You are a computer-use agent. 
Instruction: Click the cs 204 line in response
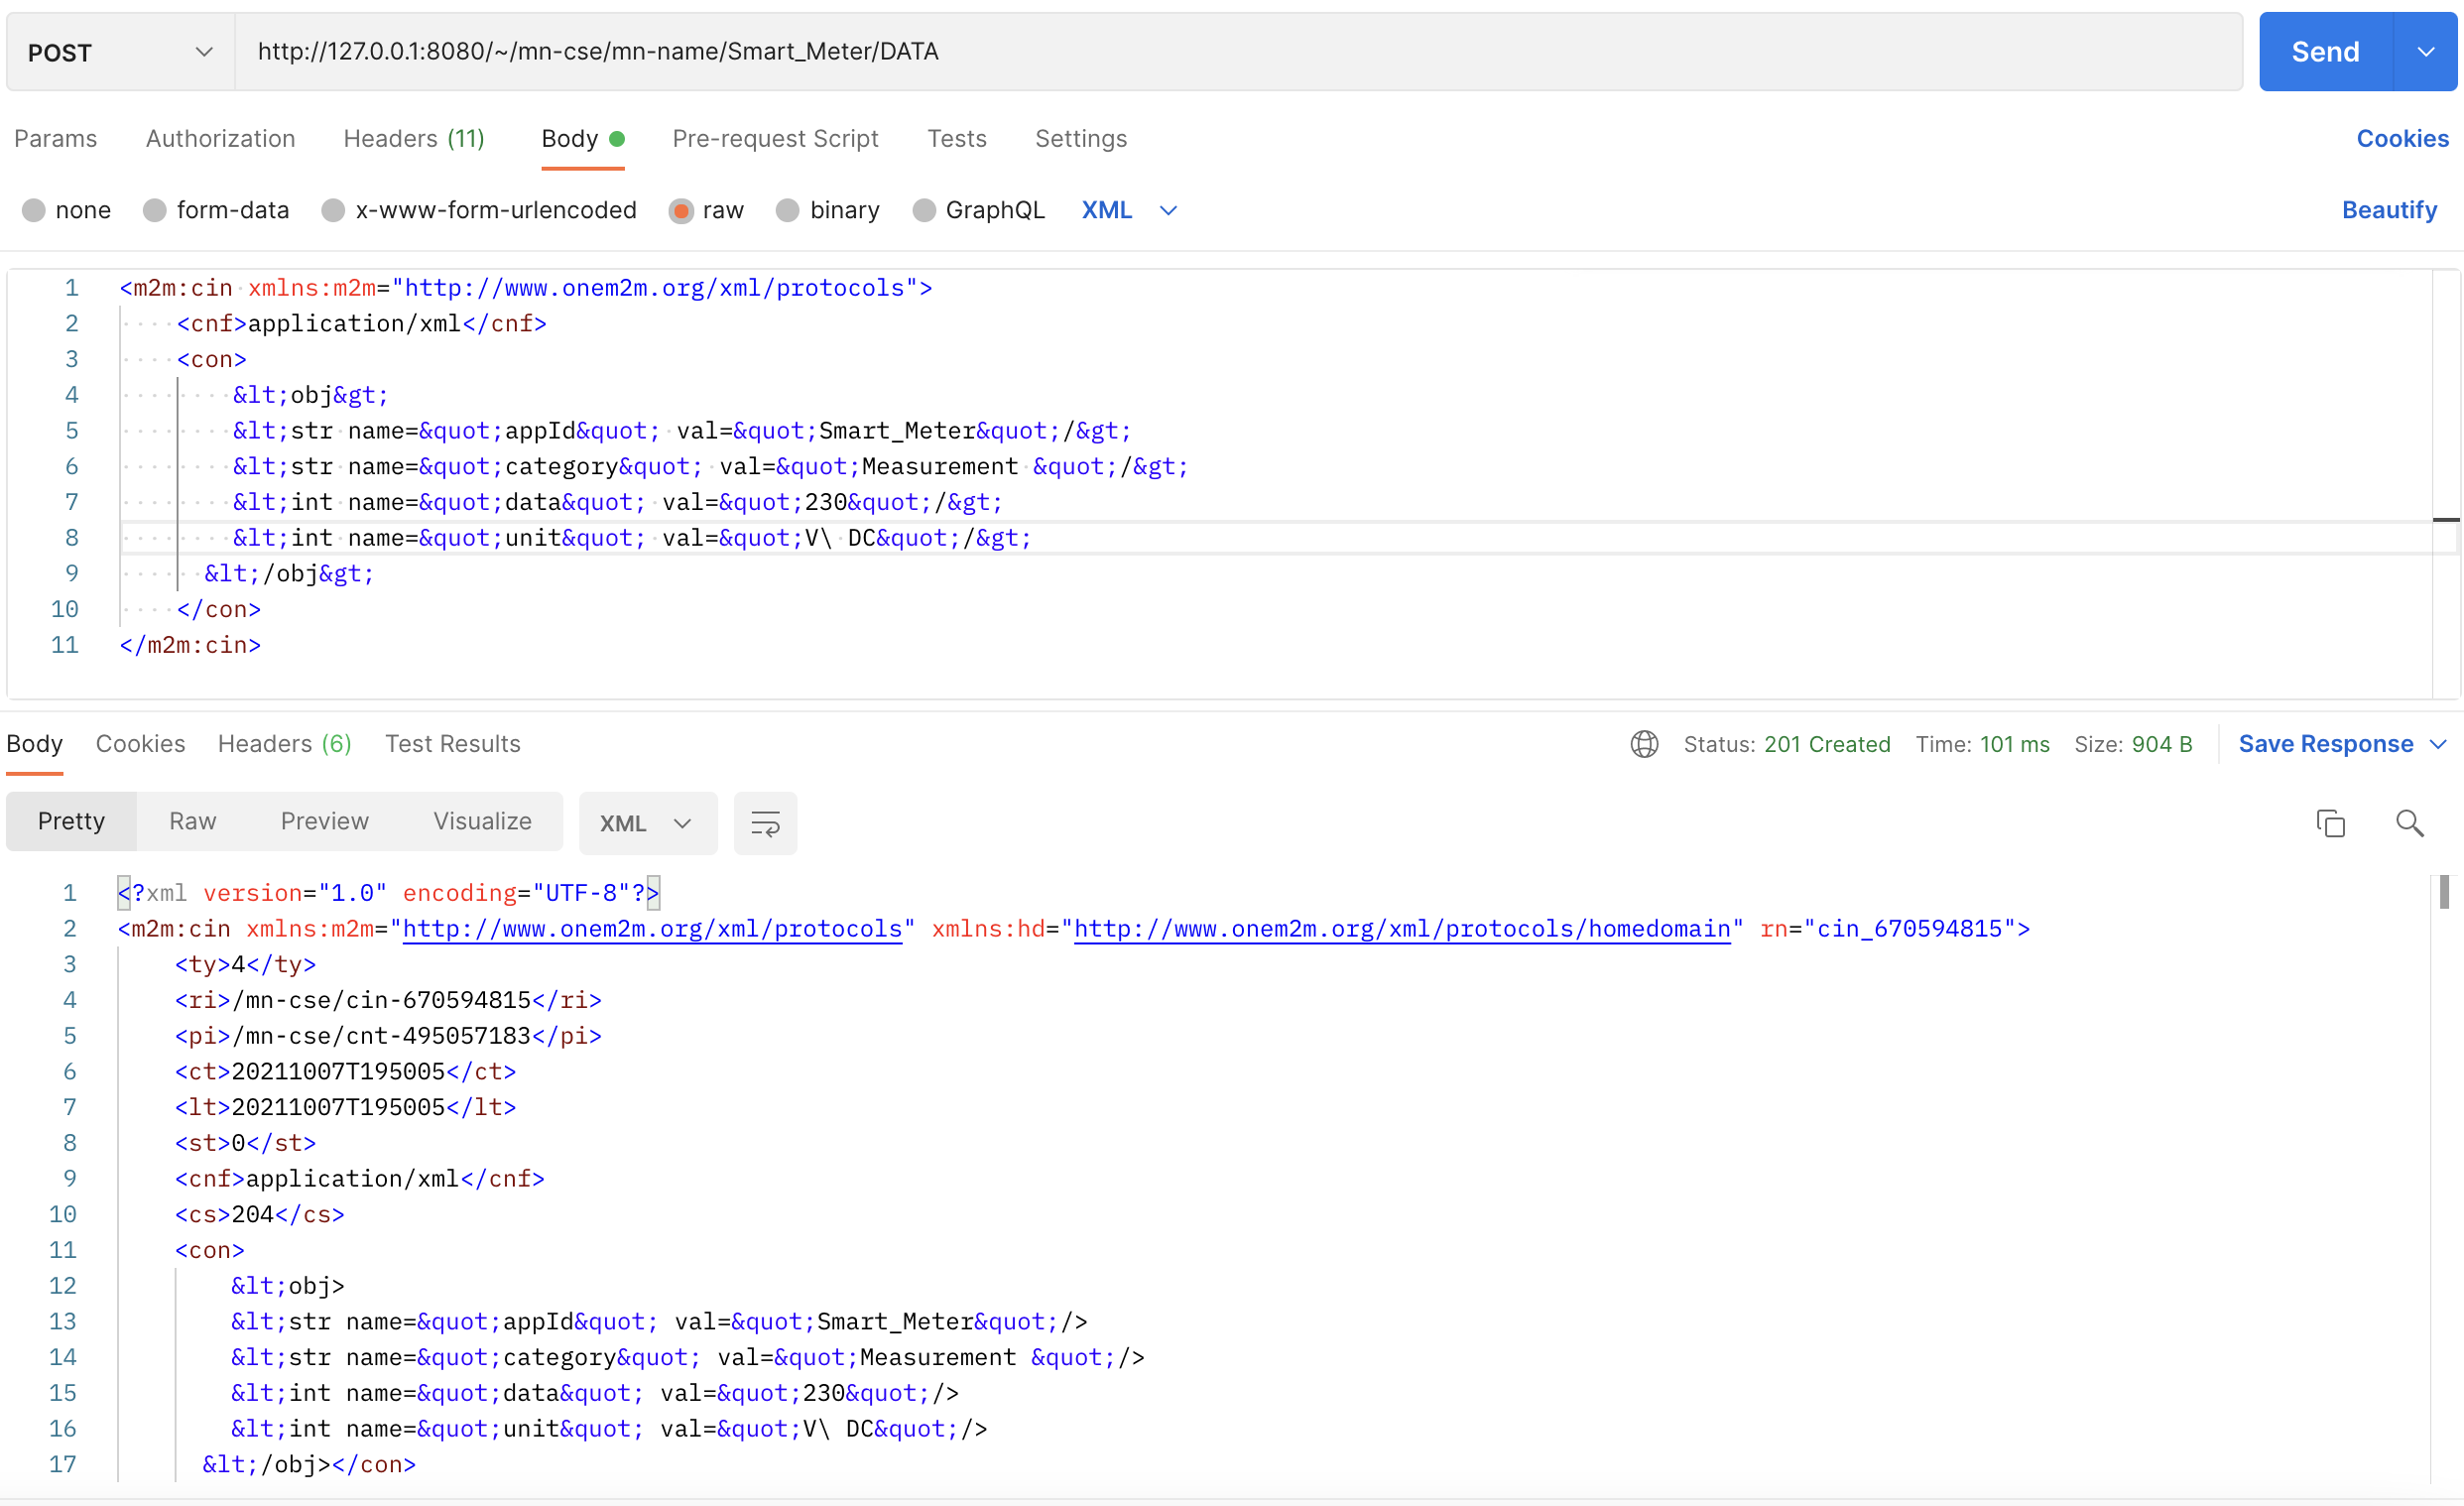(x=260, y=1214)
